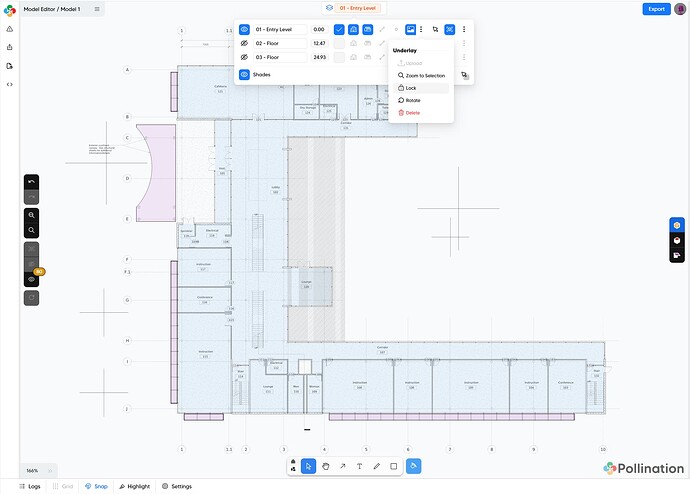Activate the hand pan tool

326,466
